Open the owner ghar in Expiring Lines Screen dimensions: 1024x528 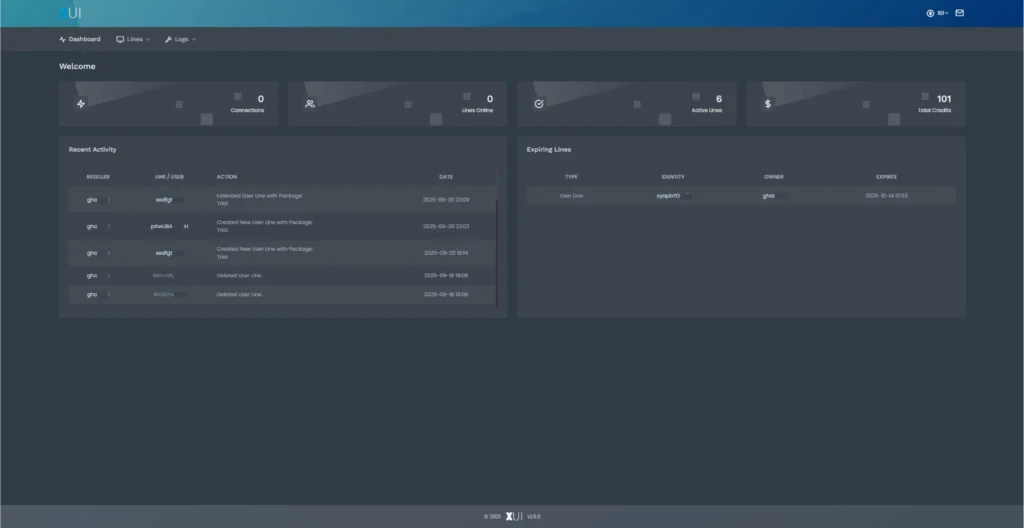769,196
